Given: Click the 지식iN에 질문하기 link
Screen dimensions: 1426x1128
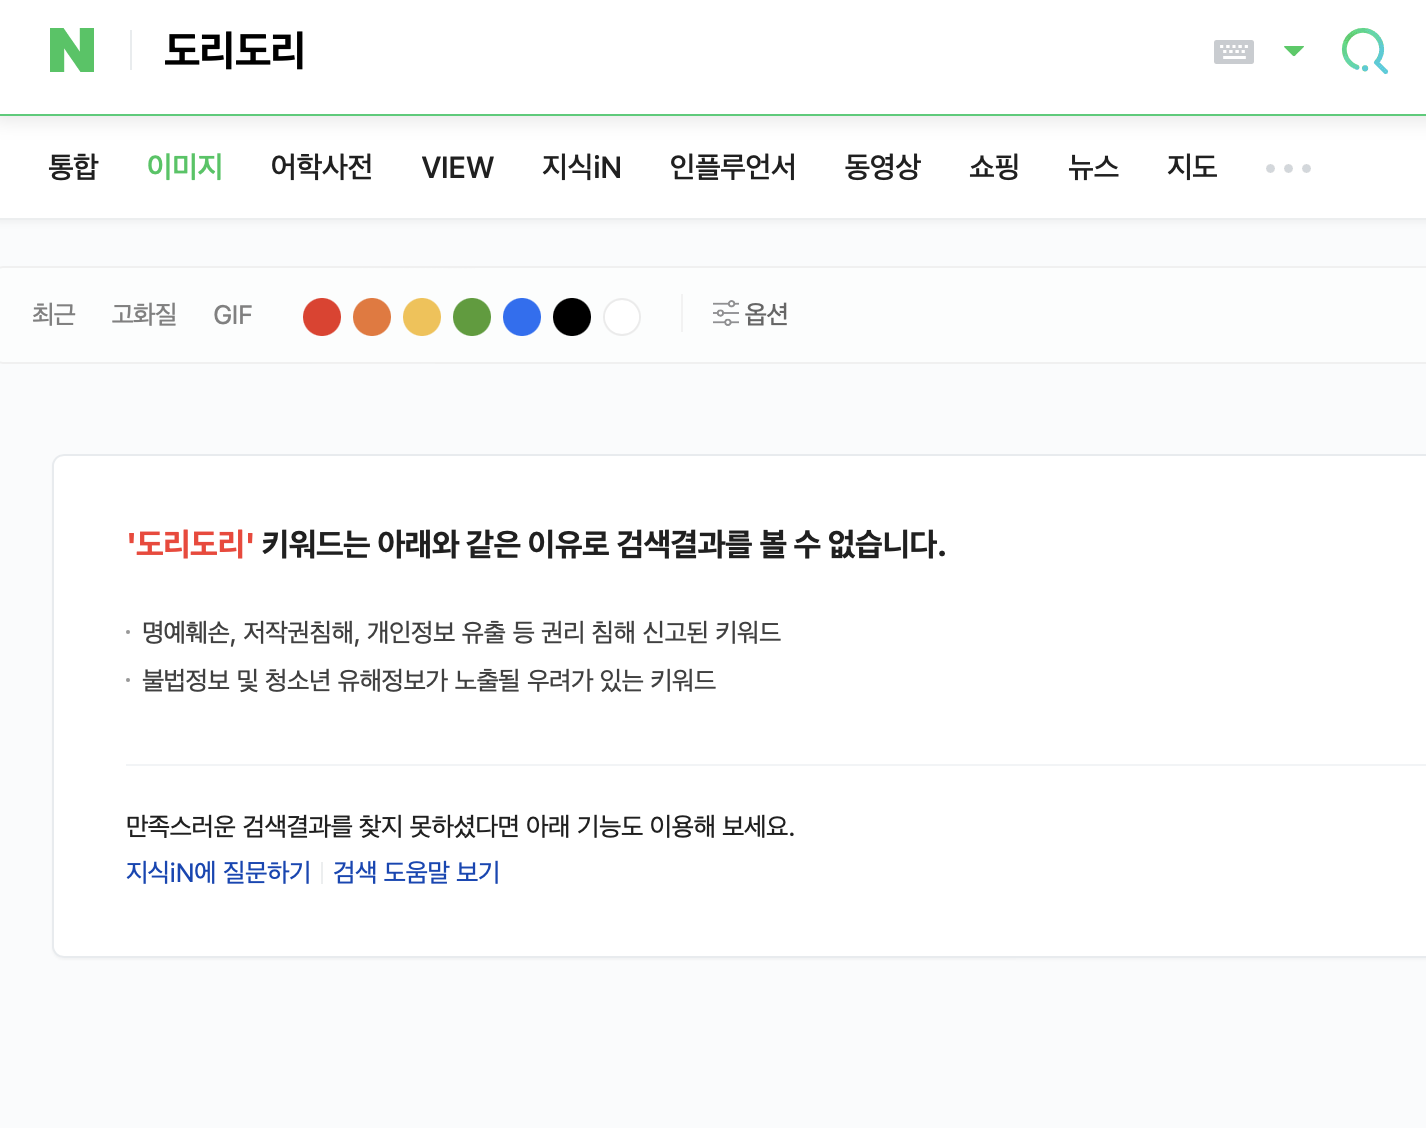Looking at the screenshot, I should tap(218, 872).
